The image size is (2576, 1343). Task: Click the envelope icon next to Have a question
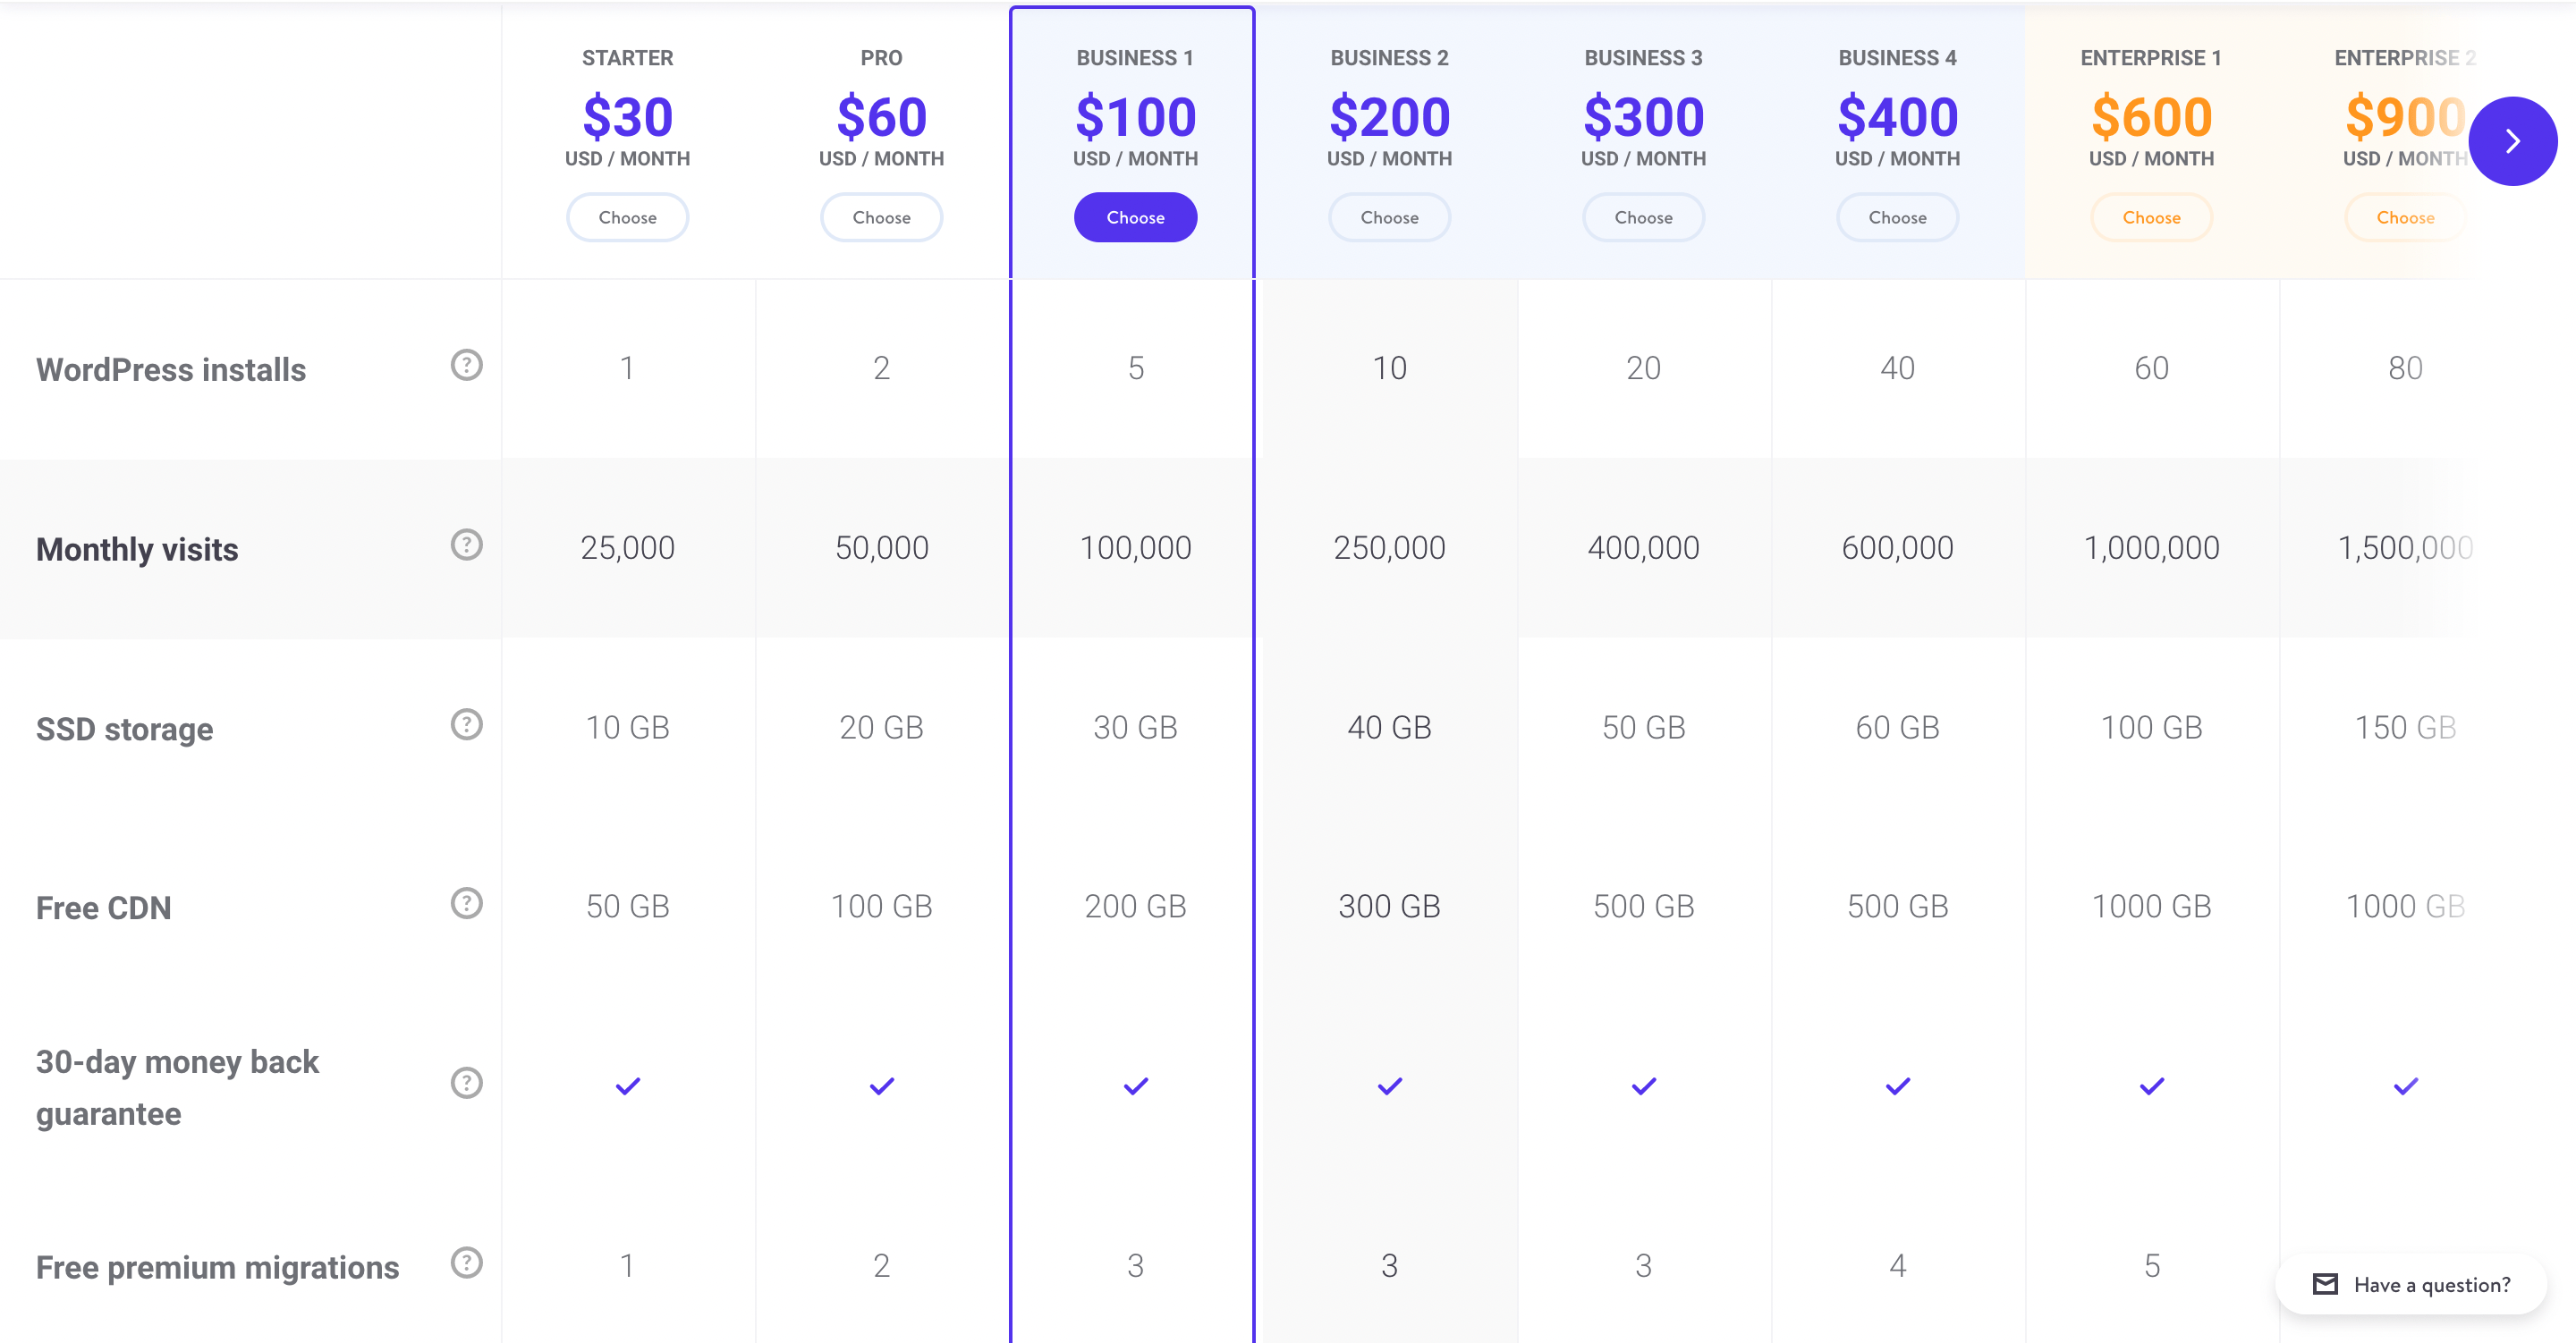tap(2327, 1285)
